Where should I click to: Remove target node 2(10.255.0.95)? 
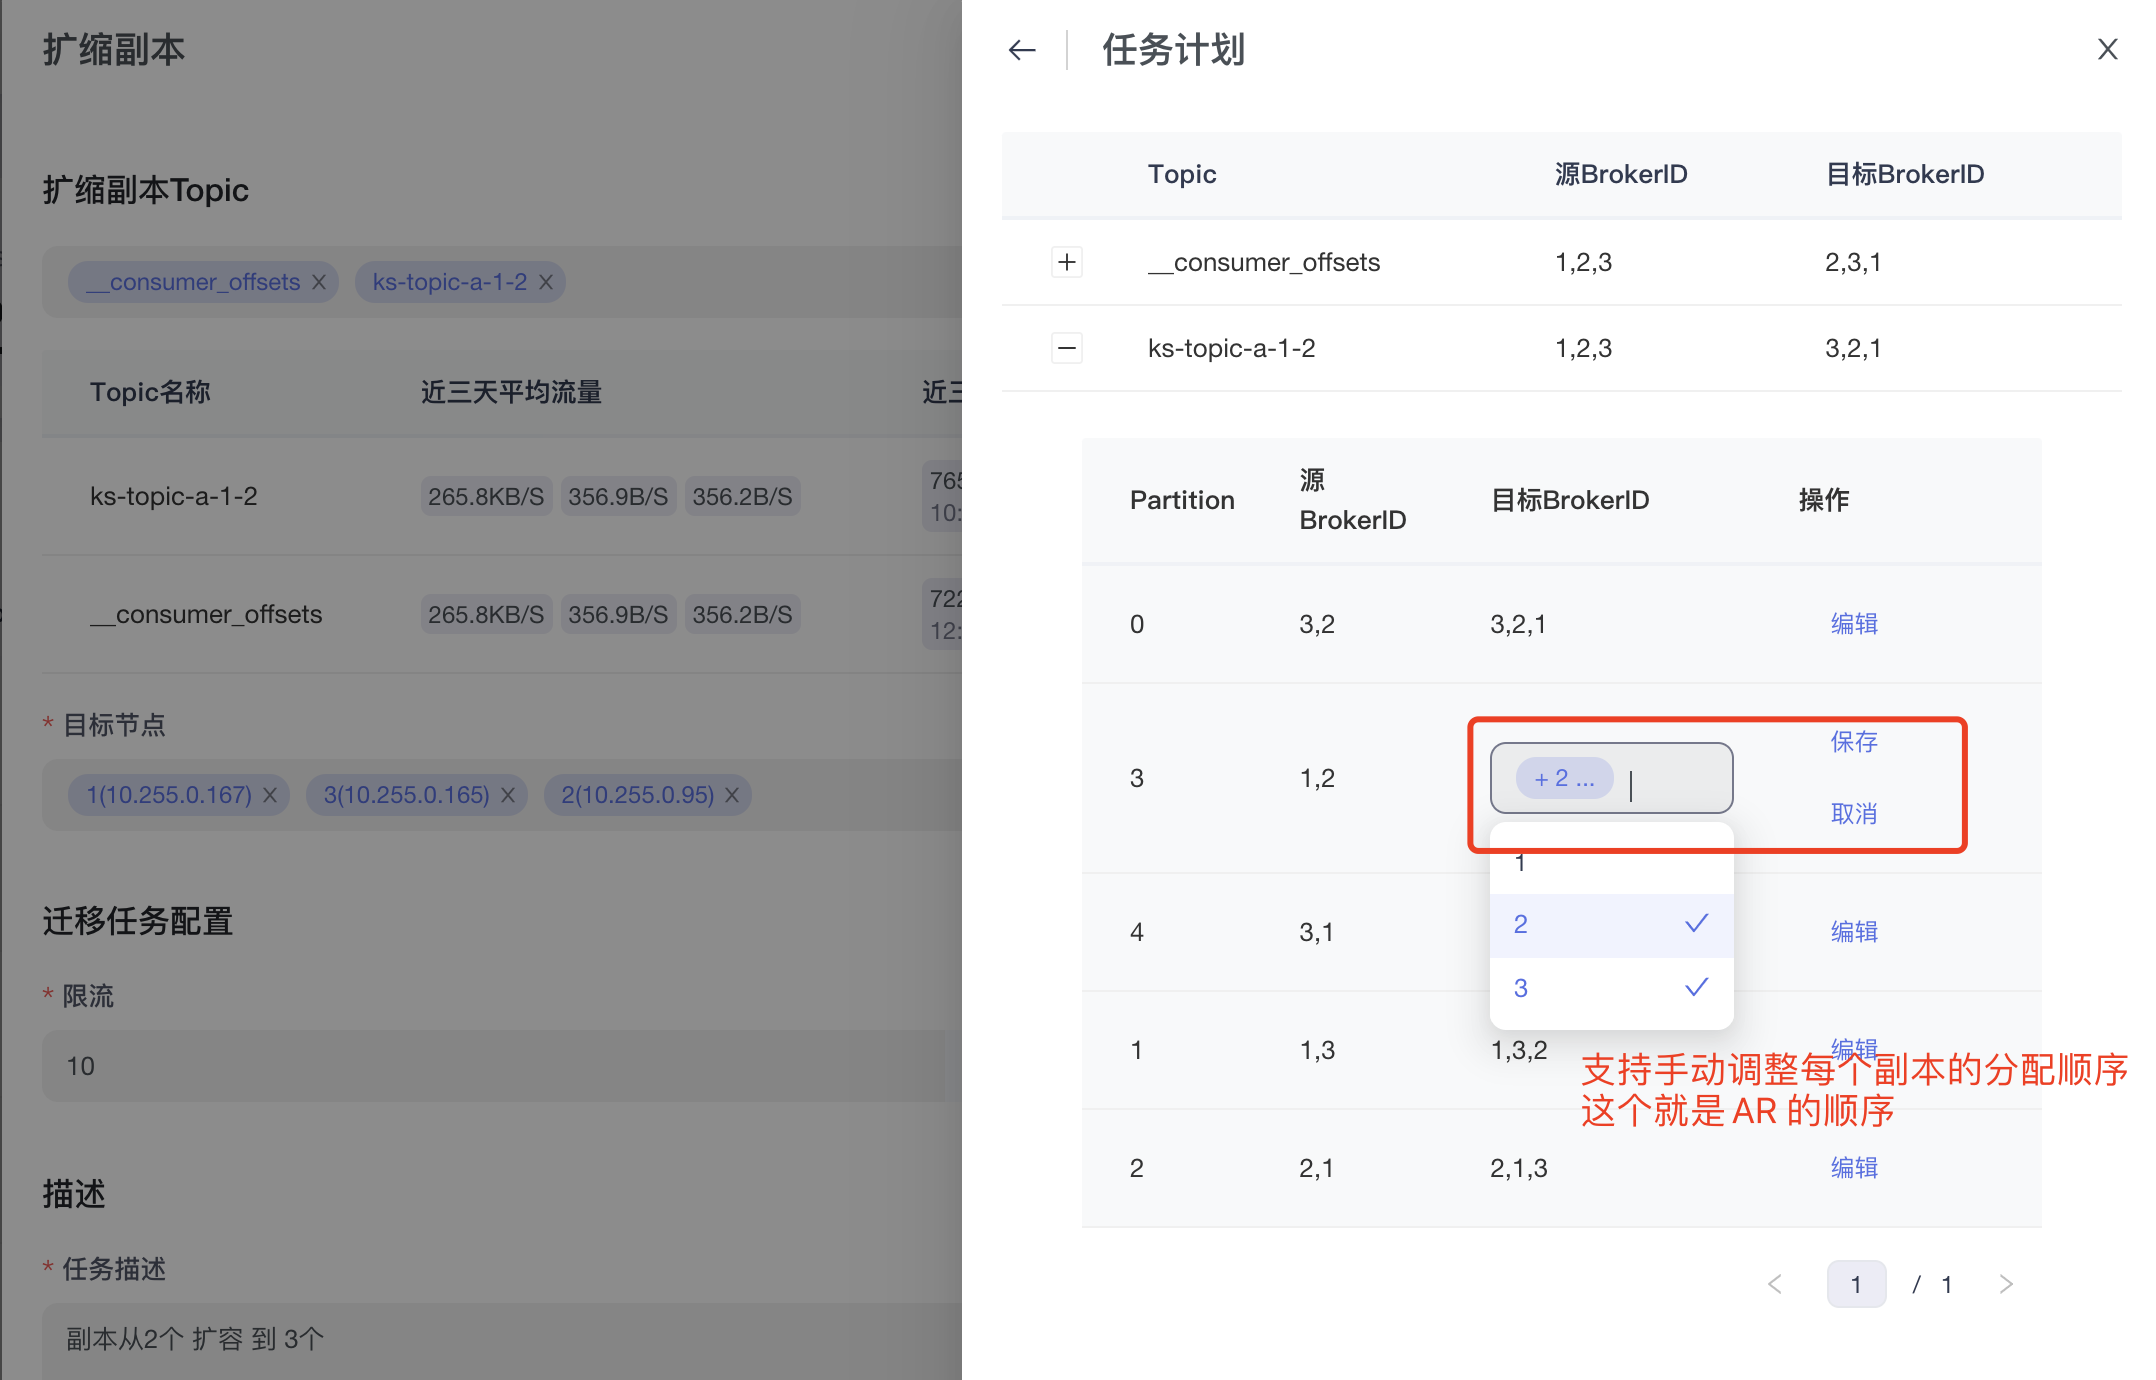pos(732,795)
